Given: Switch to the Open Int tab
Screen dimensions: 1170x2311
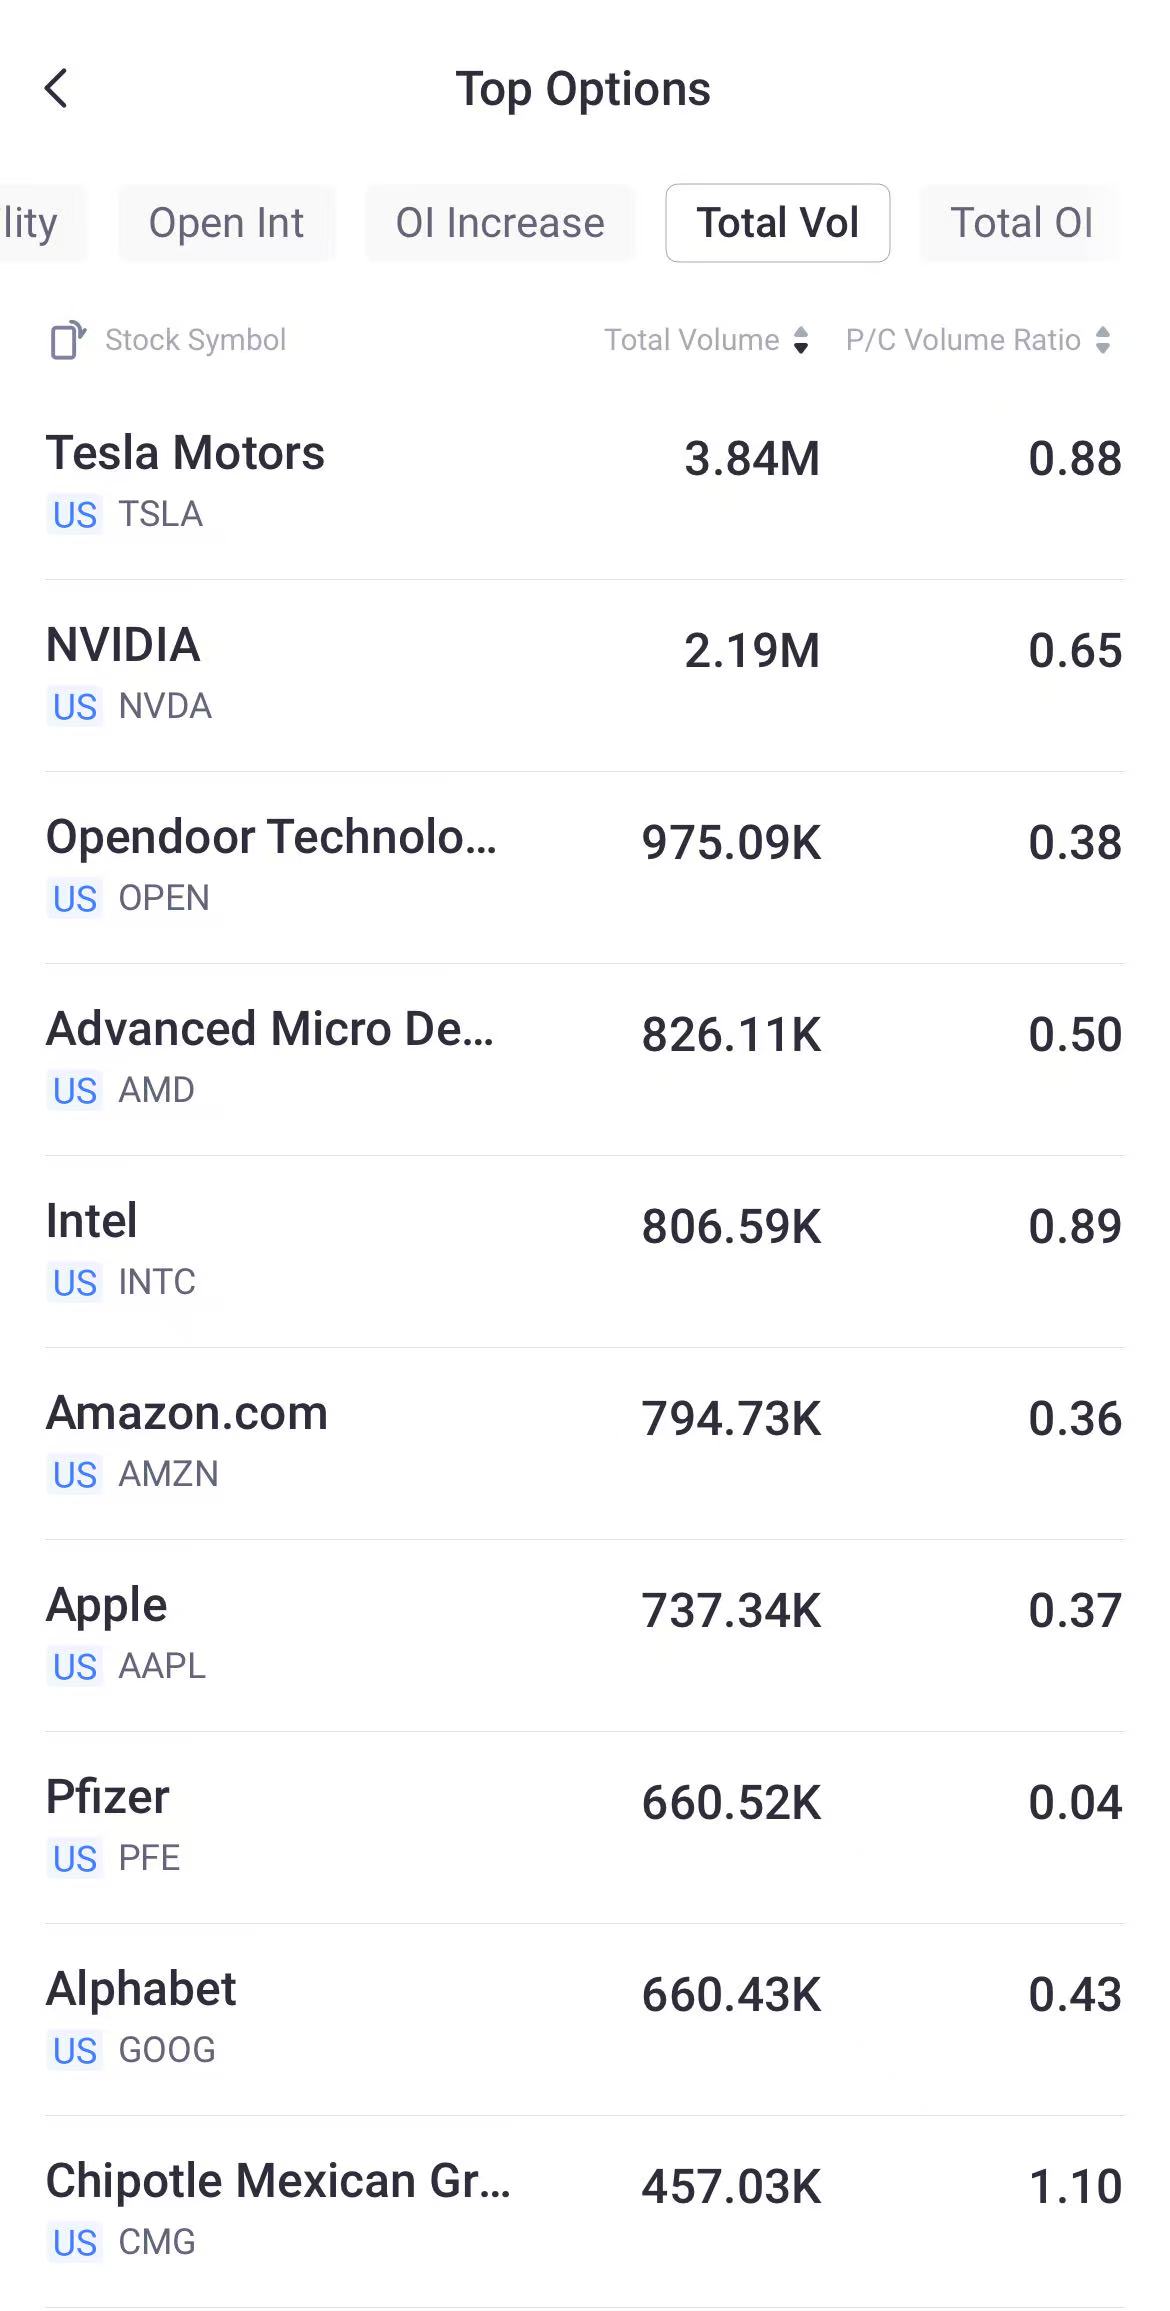Looking at the screenshot, I should [226, 223].
